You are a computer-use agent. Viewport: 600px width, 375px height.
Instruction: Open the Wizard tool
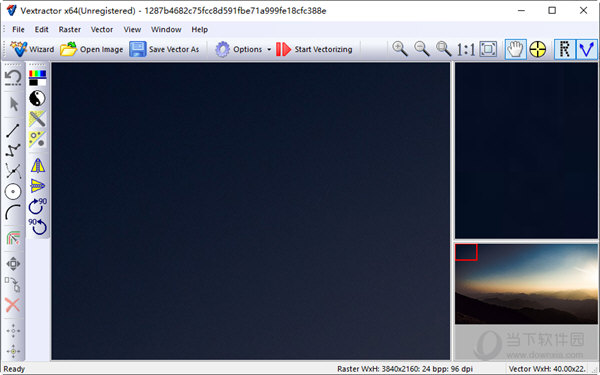tap(32, 49)
